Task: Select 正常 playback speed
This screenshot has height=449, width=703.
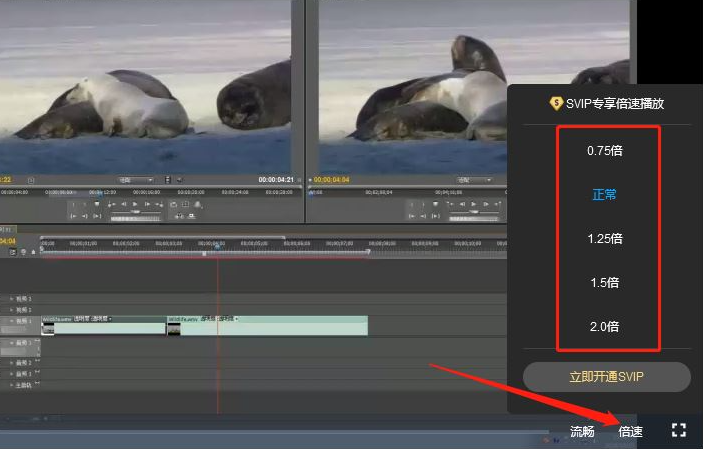Action: [604, 194]
